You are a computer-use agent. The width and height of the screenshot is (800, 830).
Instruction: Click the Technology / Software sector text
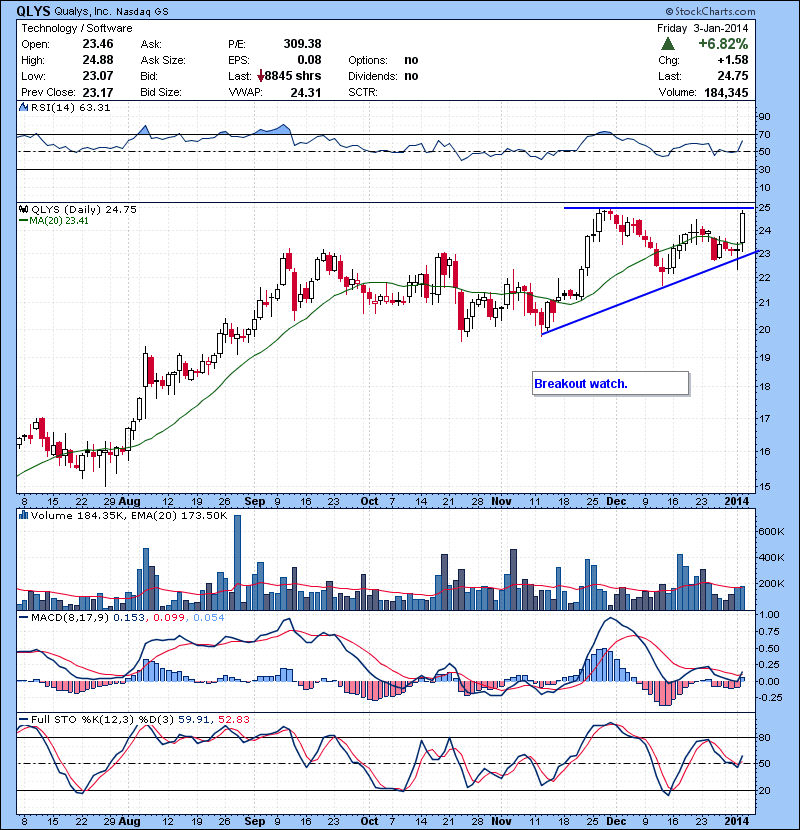pyautogui.click(x=77, y=28)
